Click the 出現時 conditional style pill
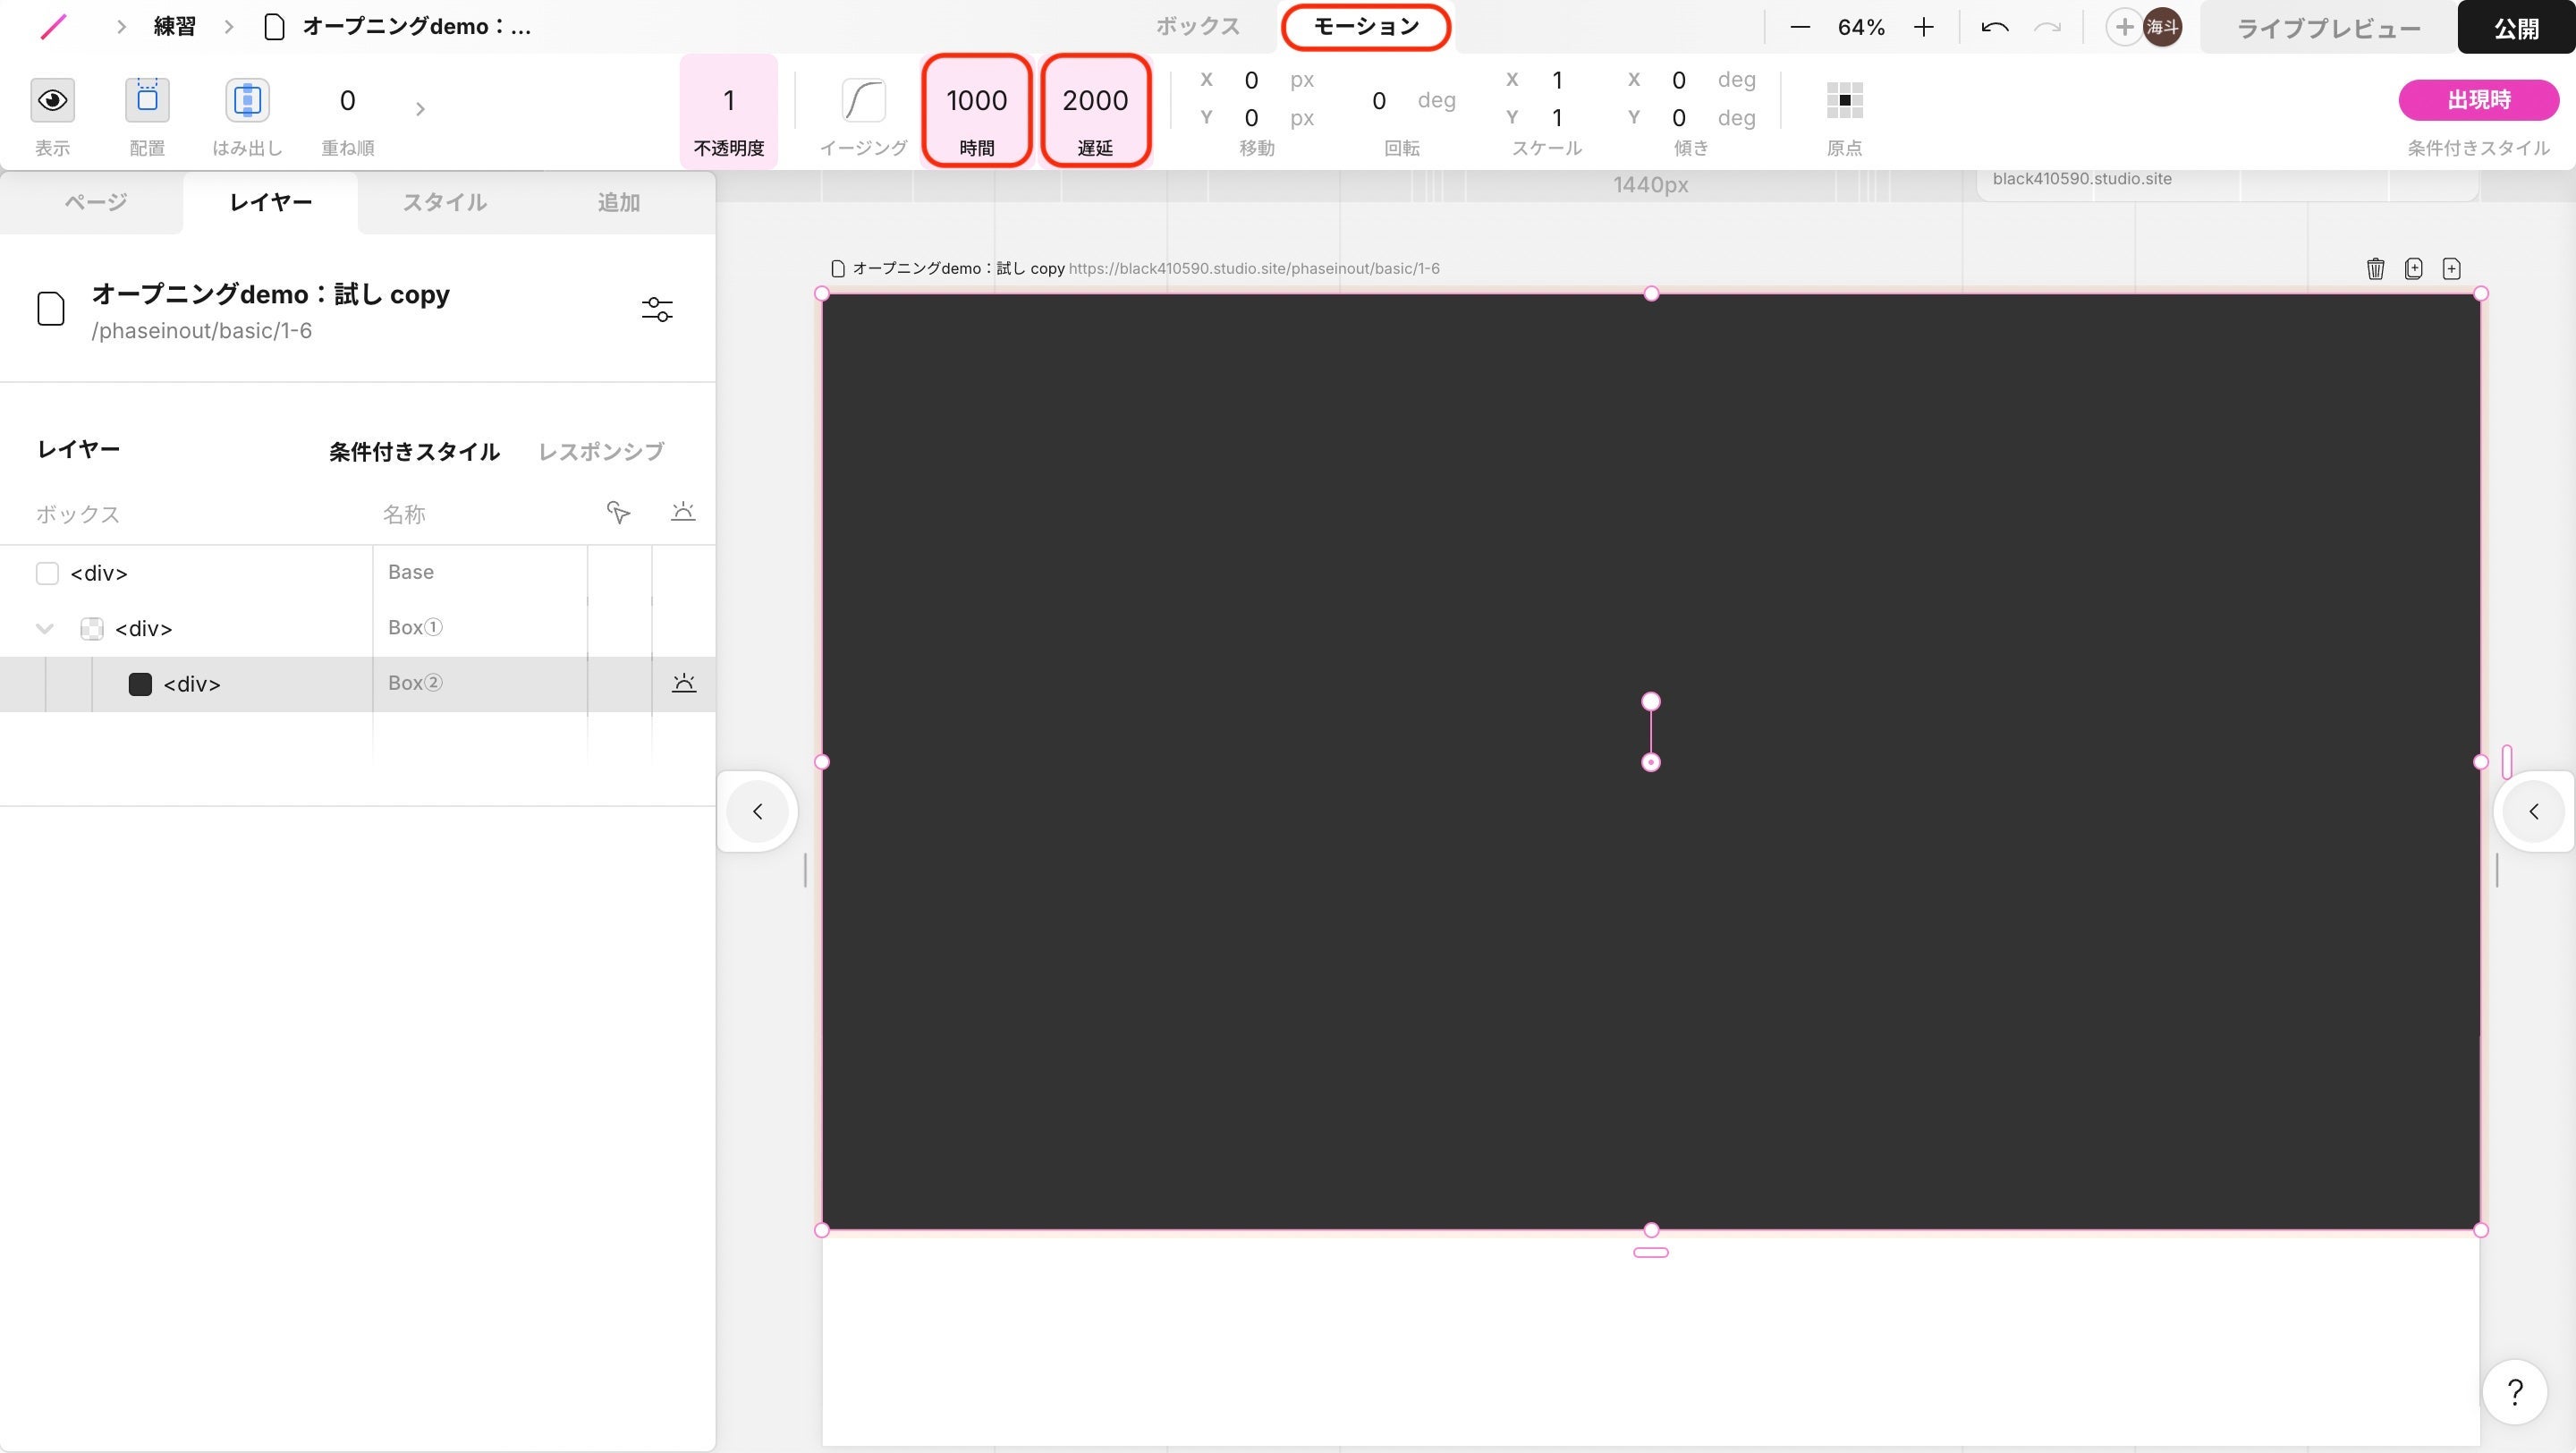Image resolution: width=2576 pixels, height=1453 pixels. pos(2479,100)
